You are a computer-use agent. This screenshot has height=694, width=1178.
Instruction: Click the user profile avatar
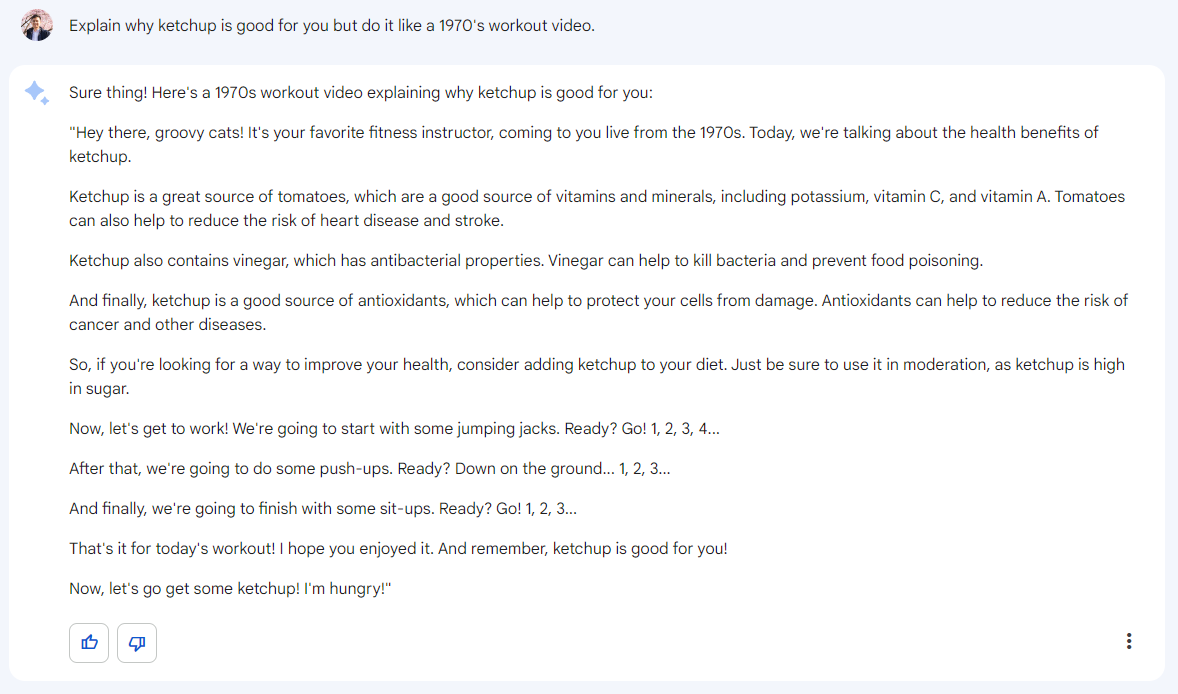(36, 25)
